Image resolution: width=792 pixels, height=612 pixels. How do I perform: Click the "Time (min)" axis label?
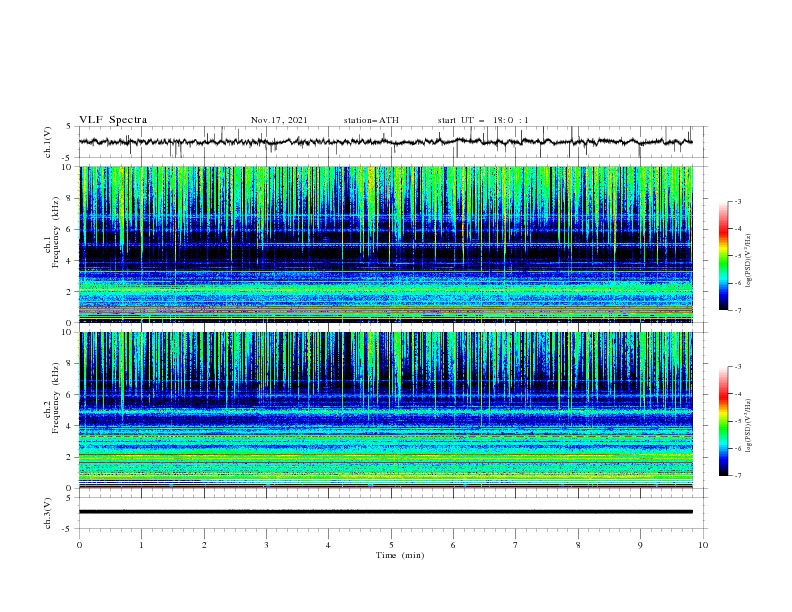coord(400,555)
